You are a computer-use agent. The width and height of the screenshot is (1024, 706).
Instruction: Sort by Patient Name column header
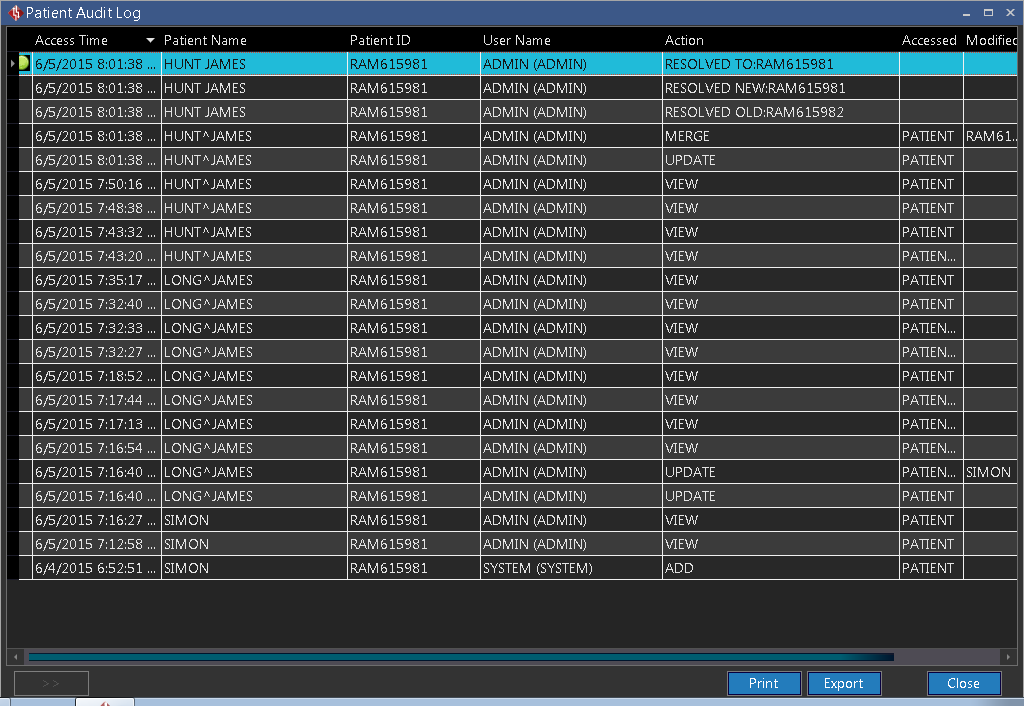(x=205, y=41)
